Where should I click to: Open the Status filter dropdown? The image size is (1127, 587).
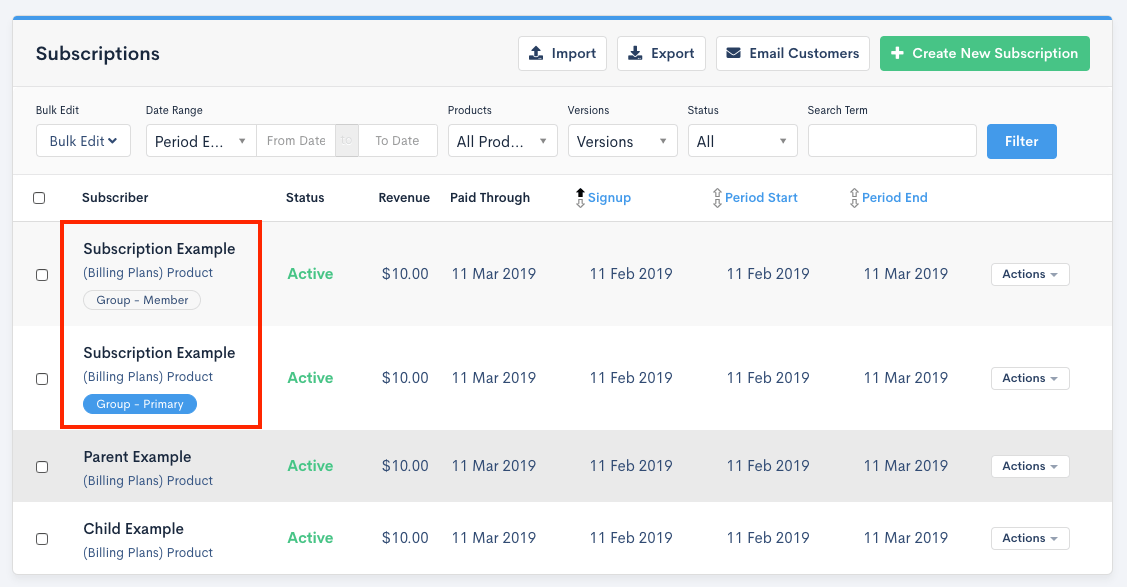[742, 141]
